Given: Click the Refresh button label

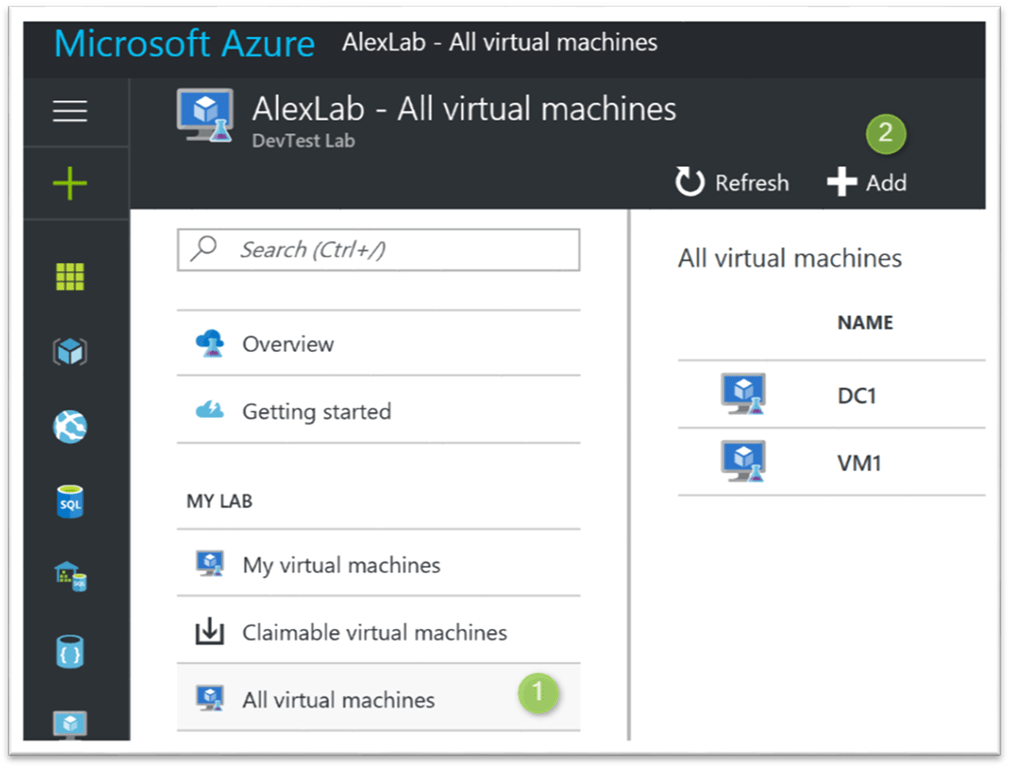Looking at the screenshot, I should click(x=752, y=182).
